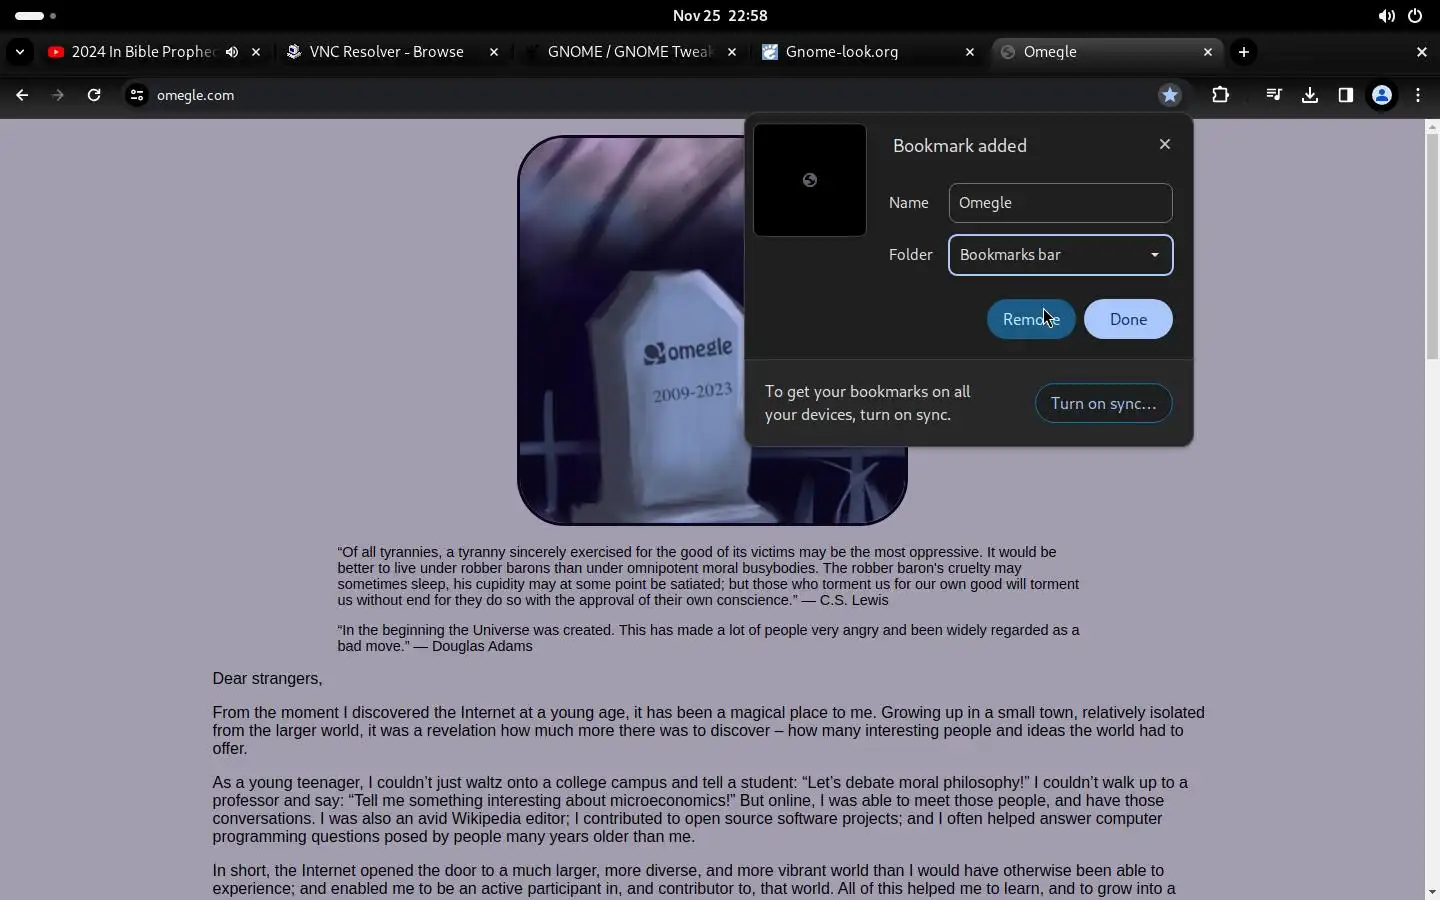Viewport: 1440px width, 900px height.
Task: Click the scrollbar down arrow
Action: point(1432,891)
